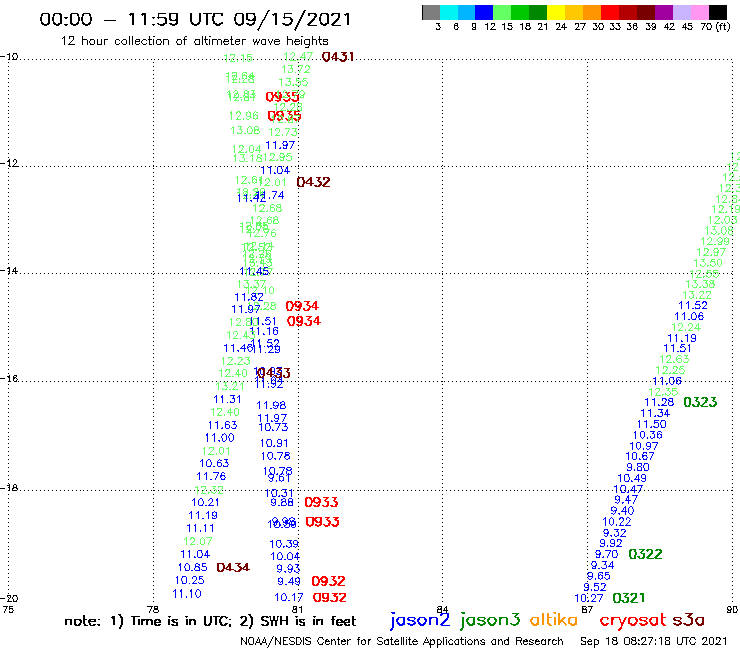The height and width of the screenshot is (650, 740).
Task: Select the green '0321' time label
Action: 629,599
